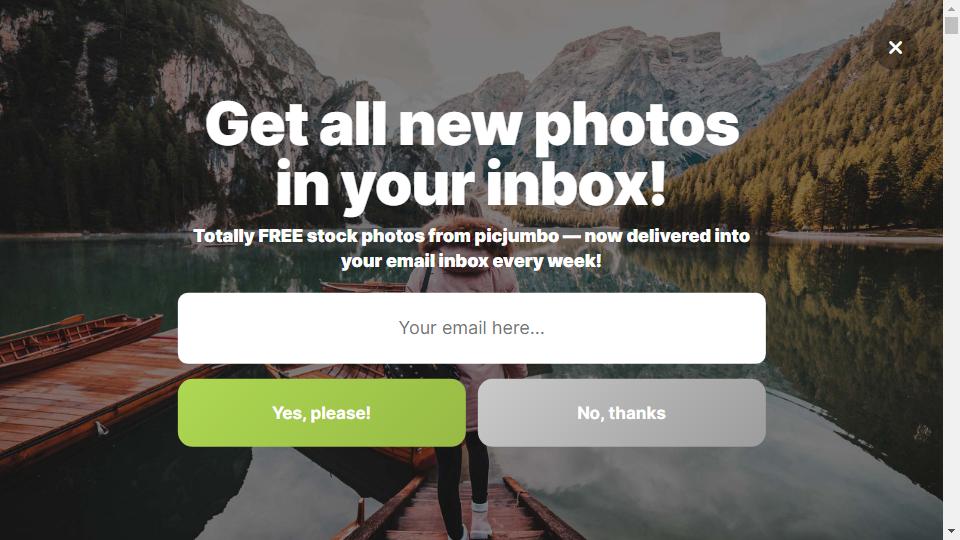Image resolution: width=960 pixels, height=540 pixels.
Task: Click the vertical scrollbar thumb
Action: point(951,25)
